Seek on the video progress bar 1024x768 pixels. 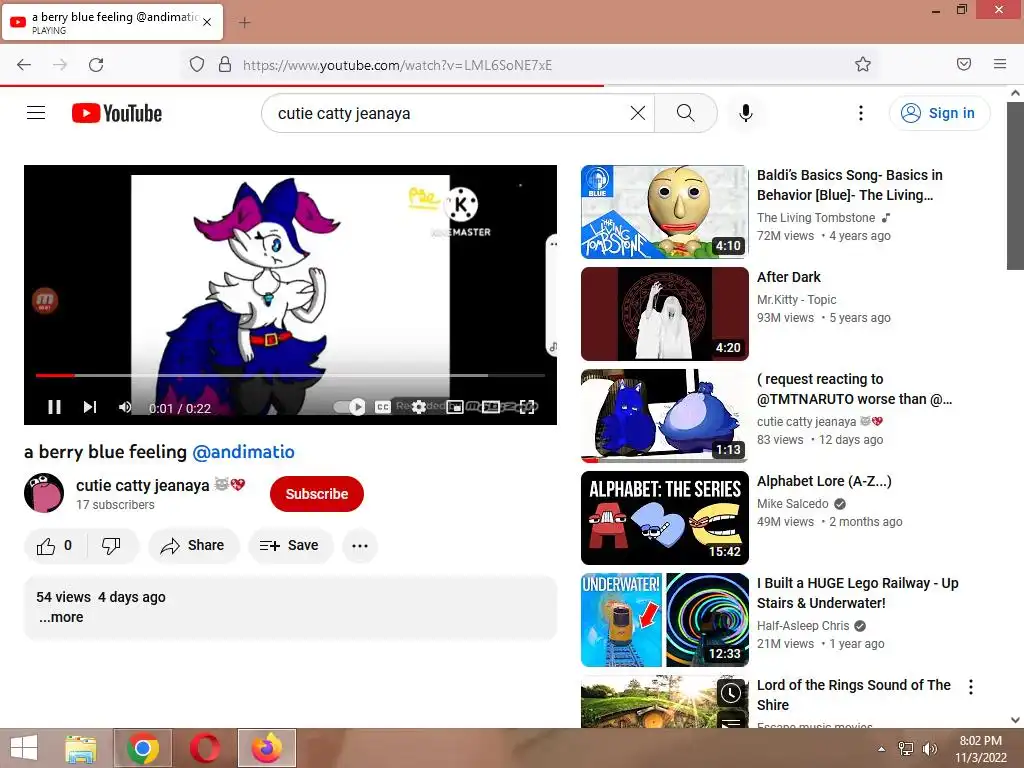[290, 376]
